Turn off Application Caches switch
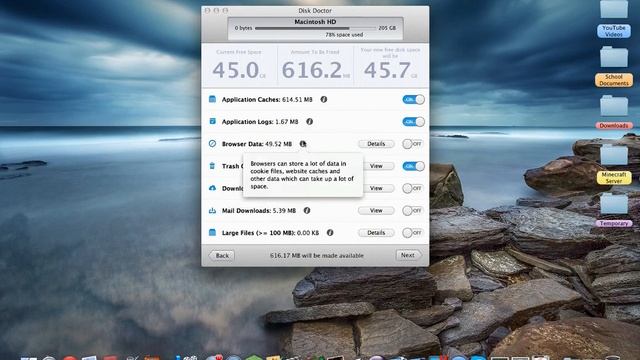The image size is (640, 360). (x=413, y=100)
